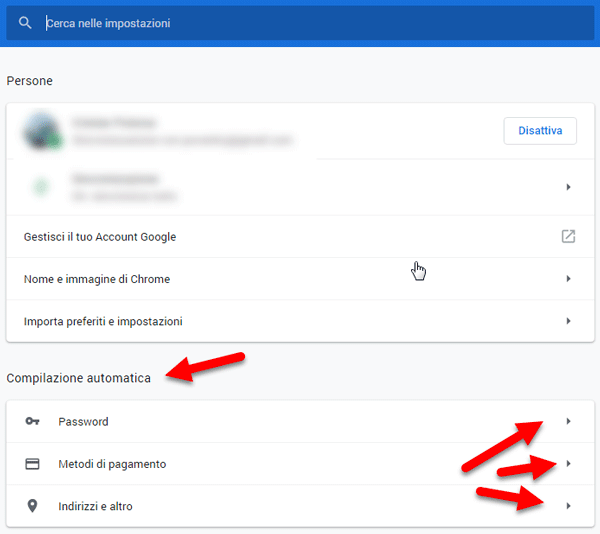Click the 'Persone' section heading
Image resolution: width=600 pixels, height=534 pixels.
(29, 81)
